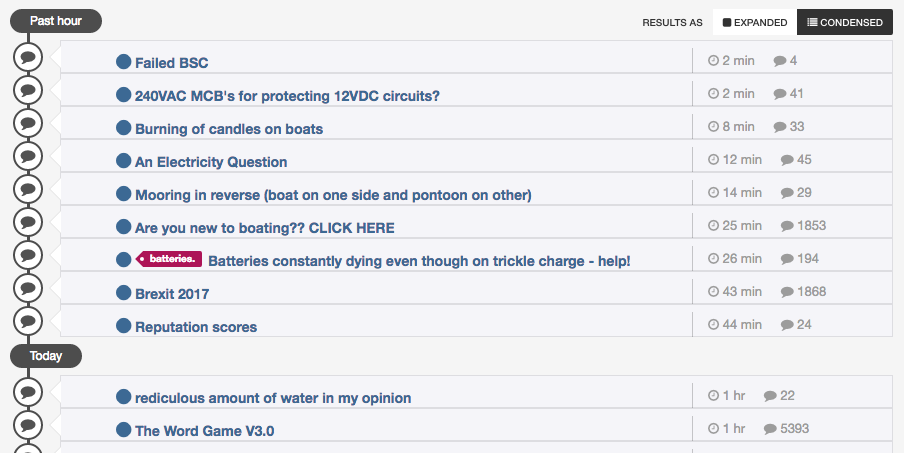Open 240VAC MCB's for protecting 12VDC circuits thread
904x453 pixels.
point(287,96)
